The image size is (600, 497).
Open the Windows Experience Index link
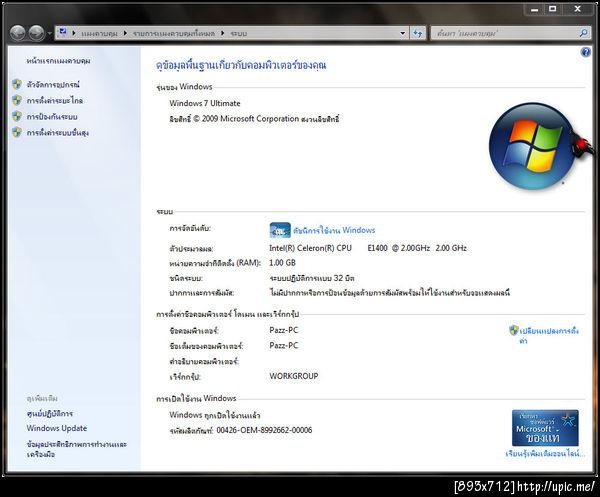tap(334, 230)
